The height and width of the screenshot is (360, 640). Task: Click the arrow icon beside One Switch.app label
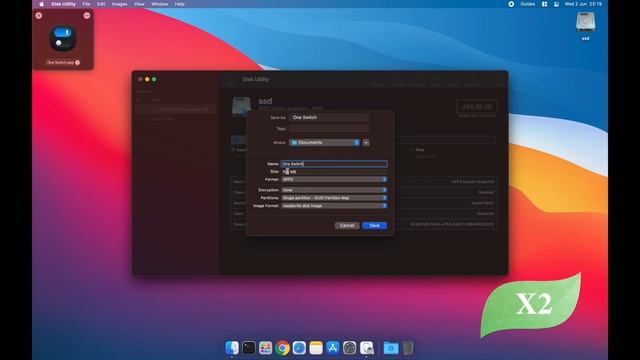(x=78, y=62)
